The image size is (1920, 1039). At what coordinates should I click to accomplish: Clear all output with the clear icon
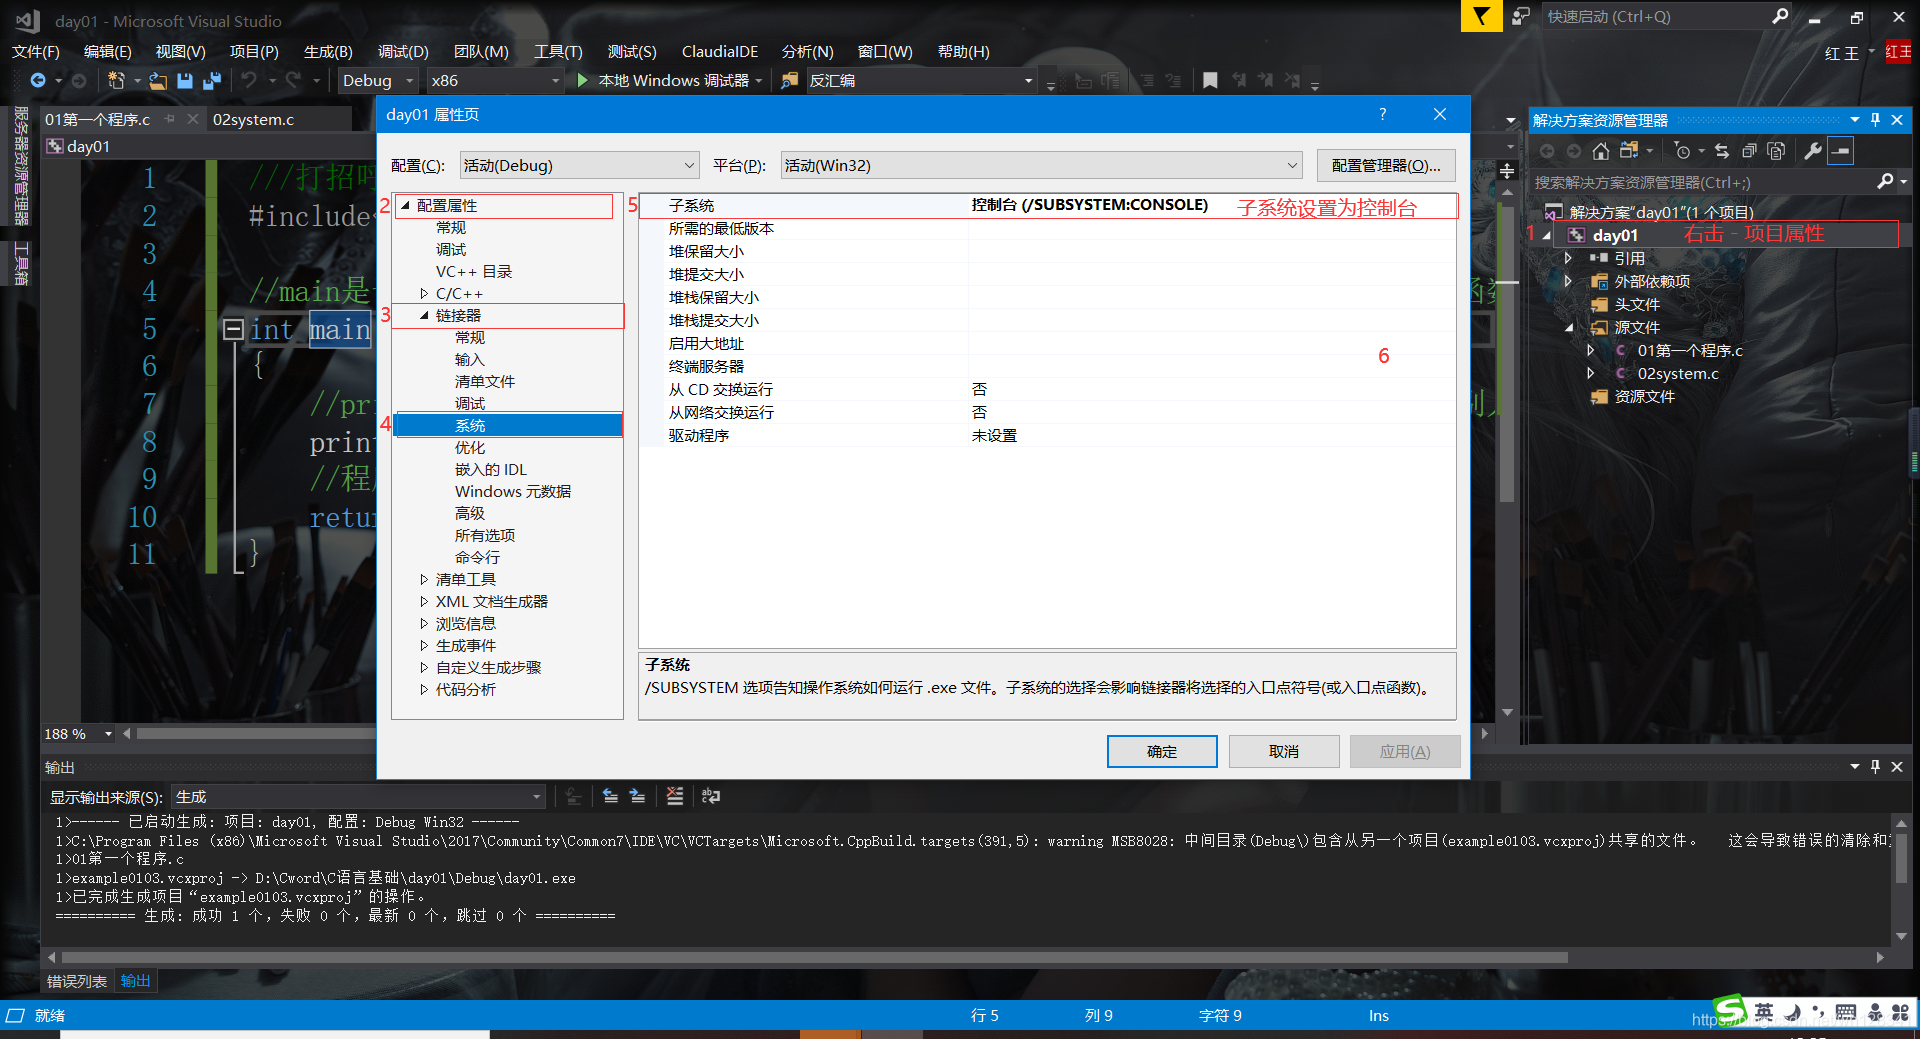tap(675, 796)
